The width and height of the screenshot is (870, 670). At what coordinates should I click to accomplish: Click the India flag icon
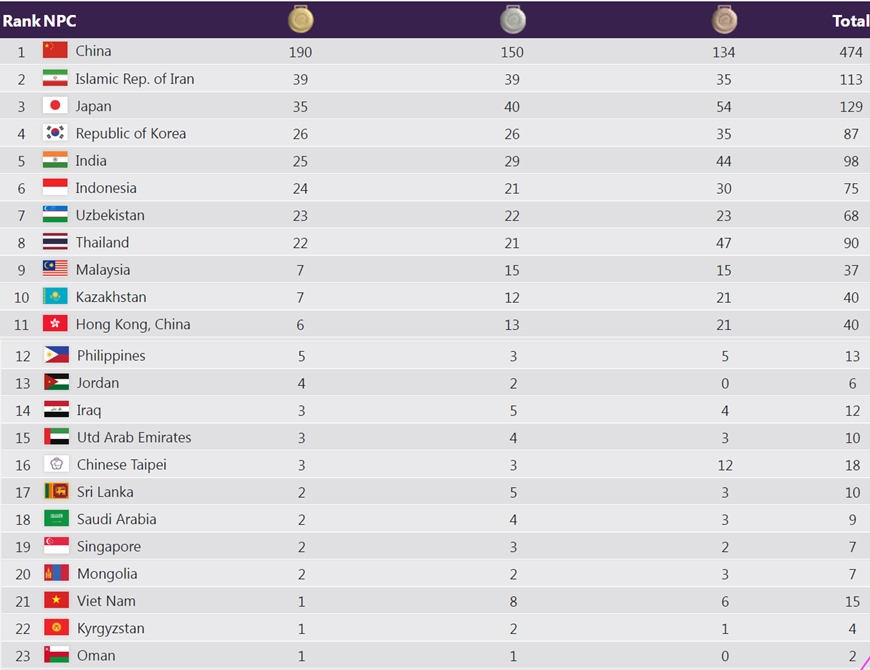click(x=55, y=160)
